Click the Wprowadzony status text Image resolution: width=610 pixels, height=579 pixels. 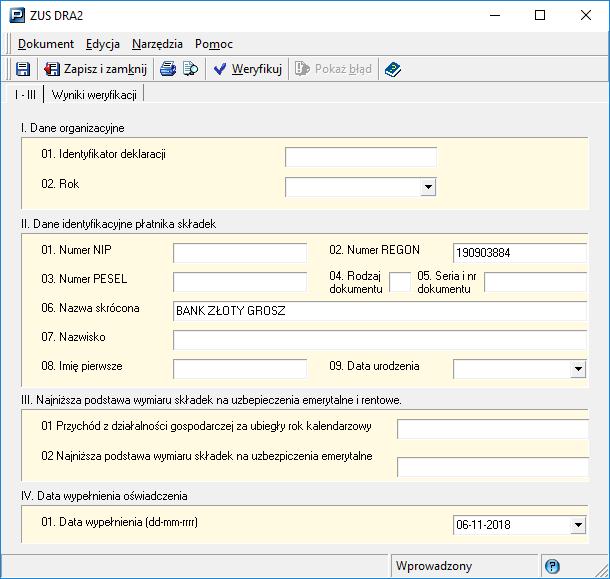point(434,566)
